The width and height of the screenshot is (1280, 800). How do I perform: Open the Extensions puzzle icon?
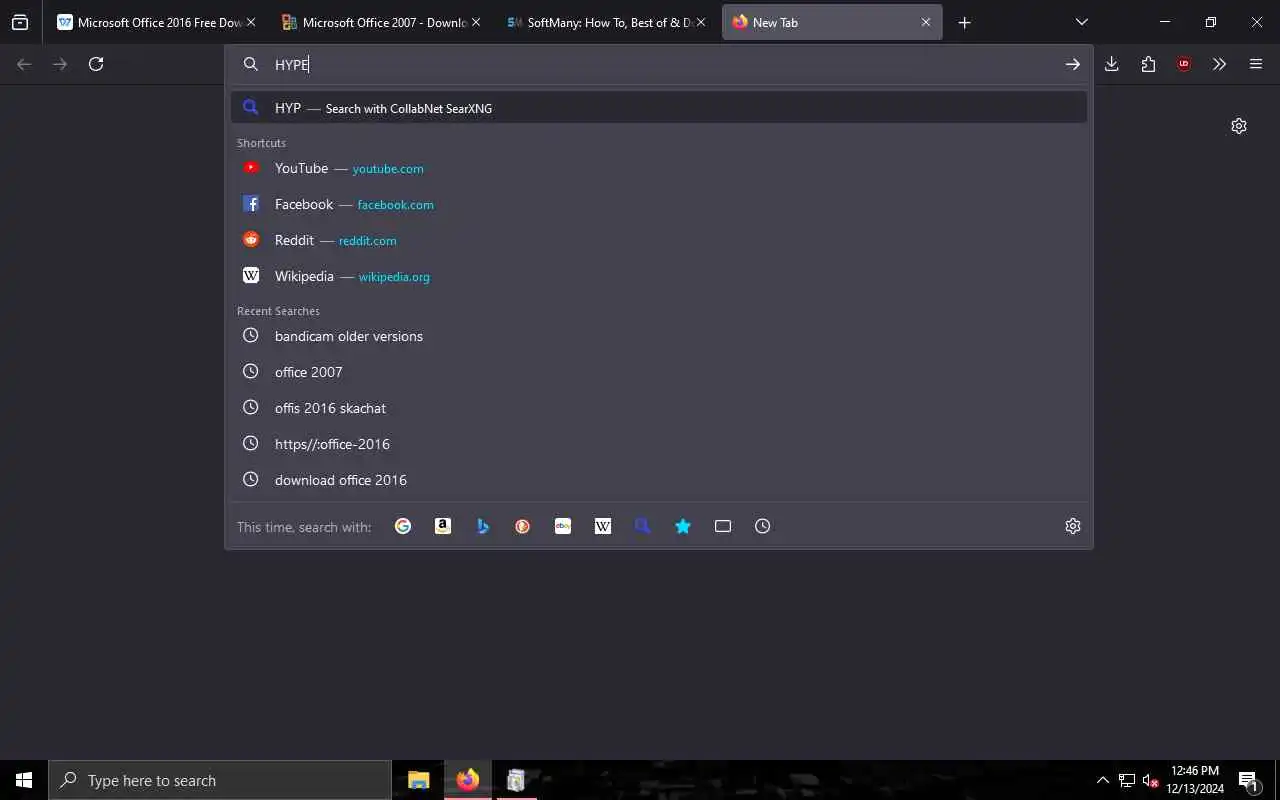pos(1148,64)
